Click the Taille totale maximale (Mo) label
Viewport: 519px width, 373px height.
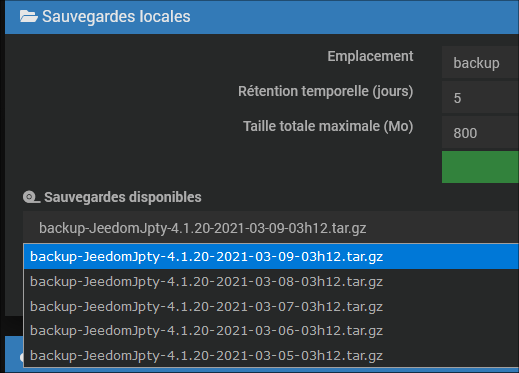coord(328,126)
